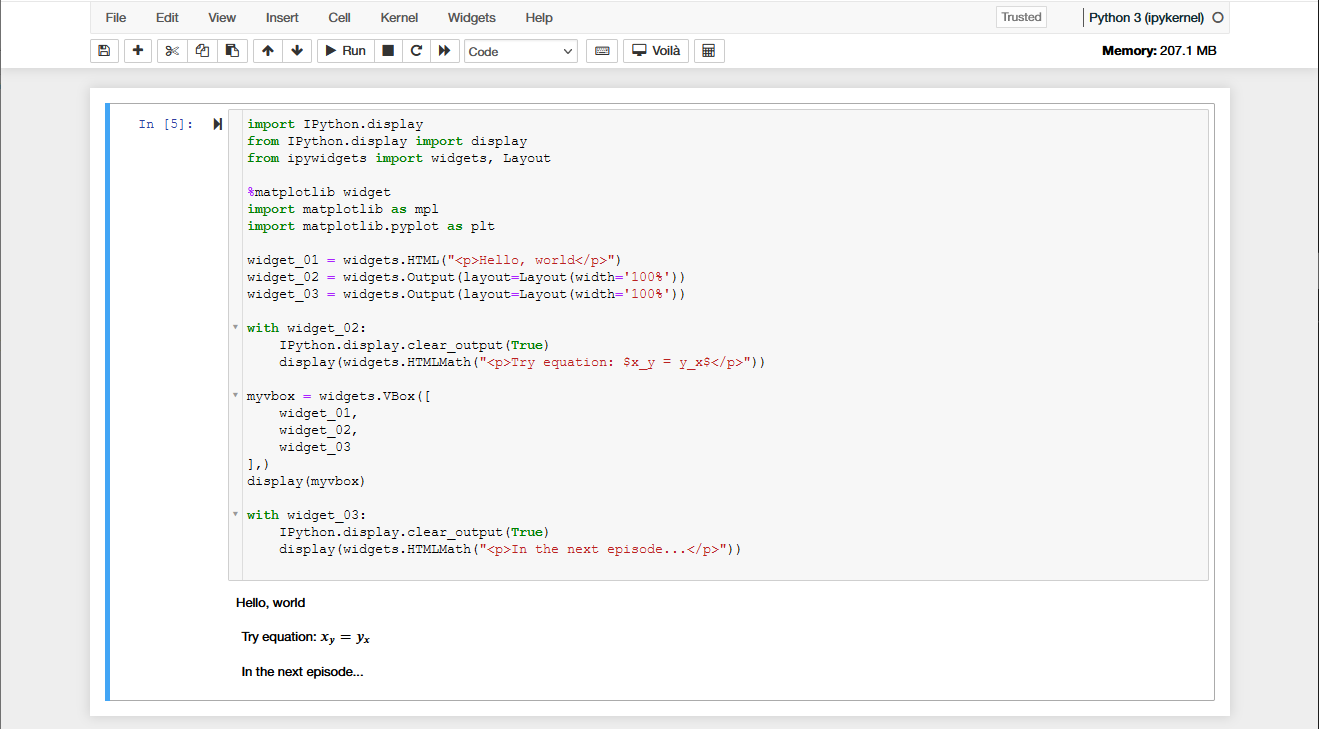Collapse the 'with widget_03:' code fold arrow

(x=235, y=514)
